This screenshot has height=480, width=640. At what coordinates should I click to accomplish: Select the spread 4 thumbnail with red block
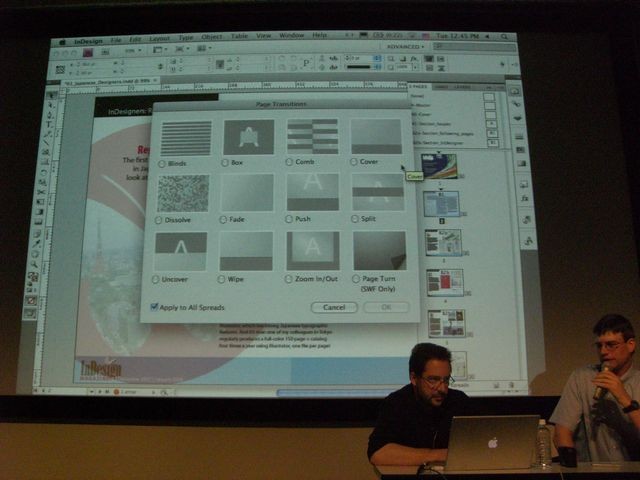point(445,282)
